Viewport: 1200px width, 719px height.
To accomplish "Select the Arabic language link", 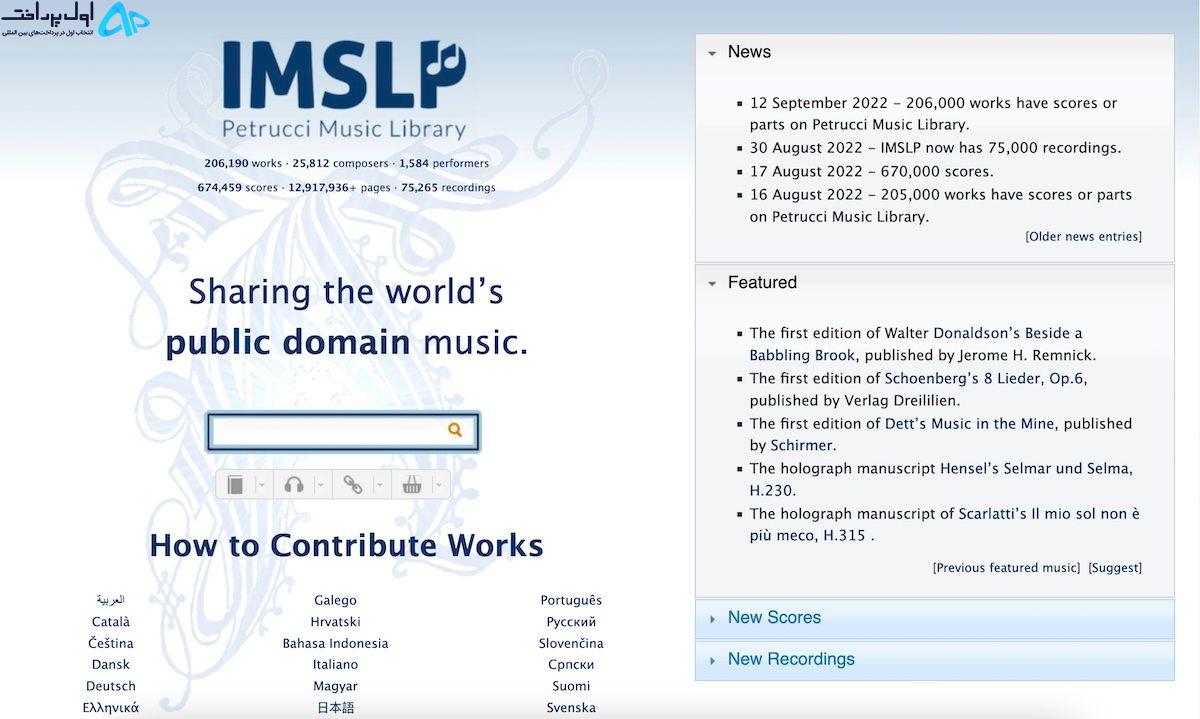I will pos(111,600).
